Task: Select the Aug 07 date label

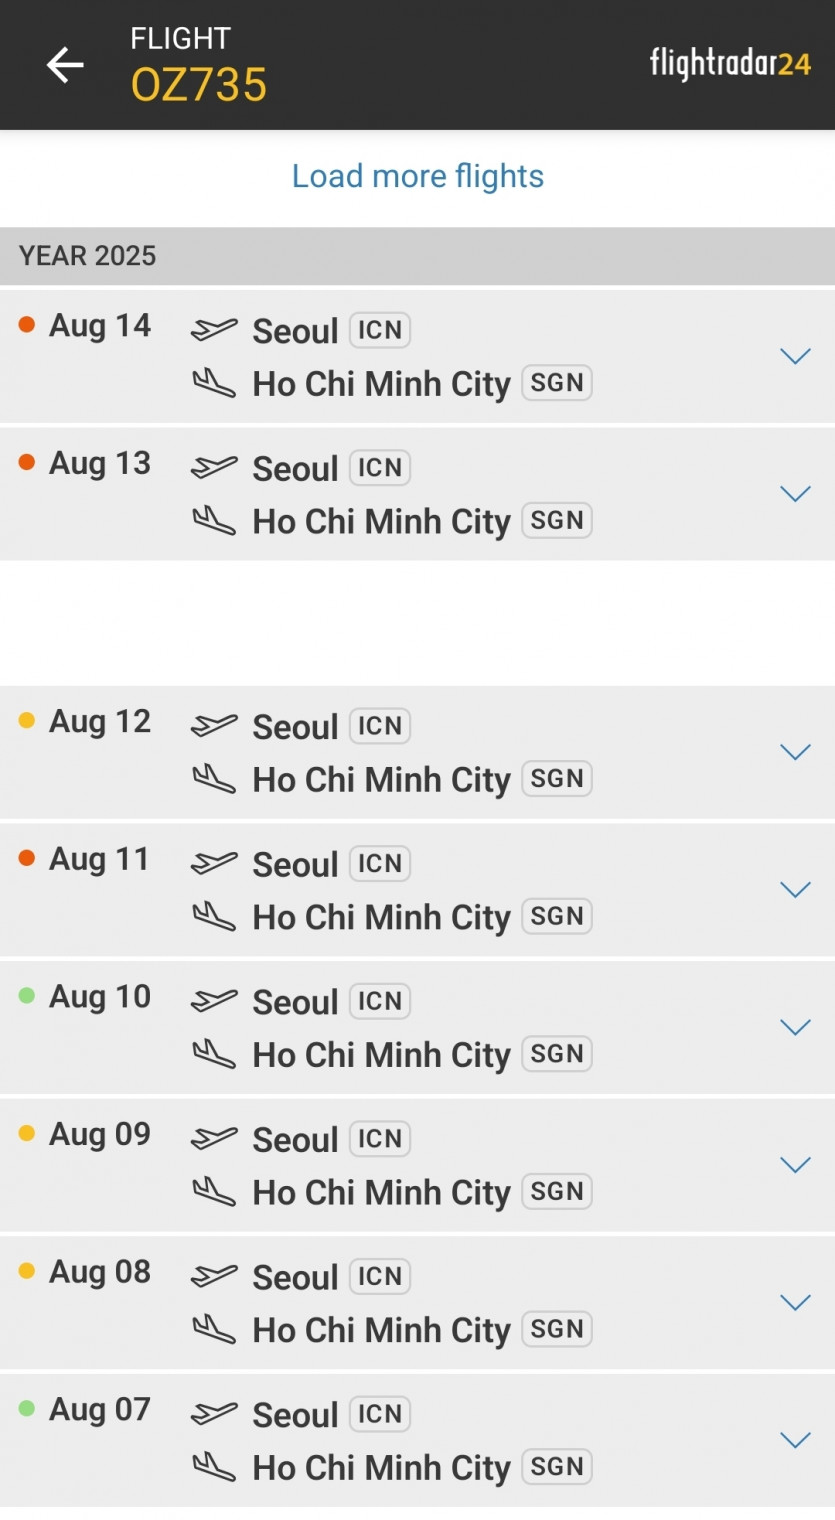Action: (100, 1409)
